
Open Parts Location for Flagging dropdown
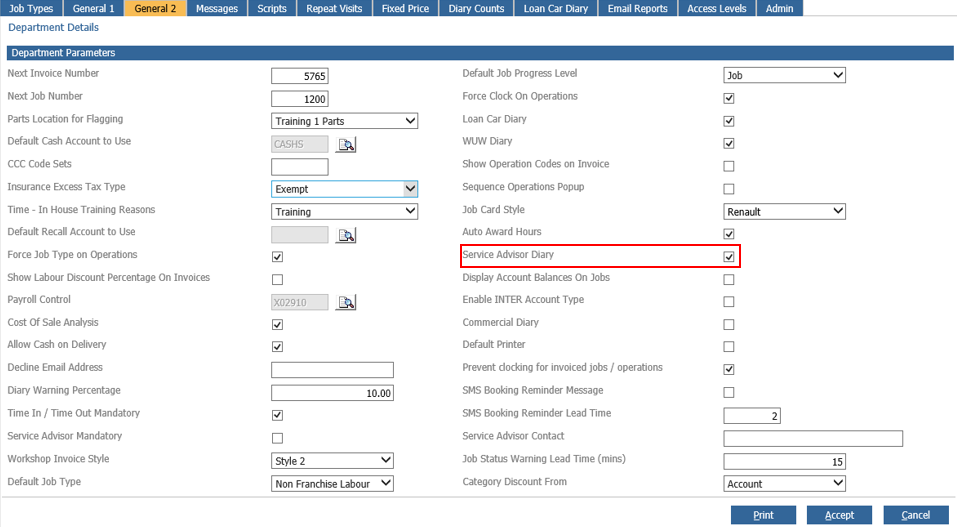(x=344, y=121)
